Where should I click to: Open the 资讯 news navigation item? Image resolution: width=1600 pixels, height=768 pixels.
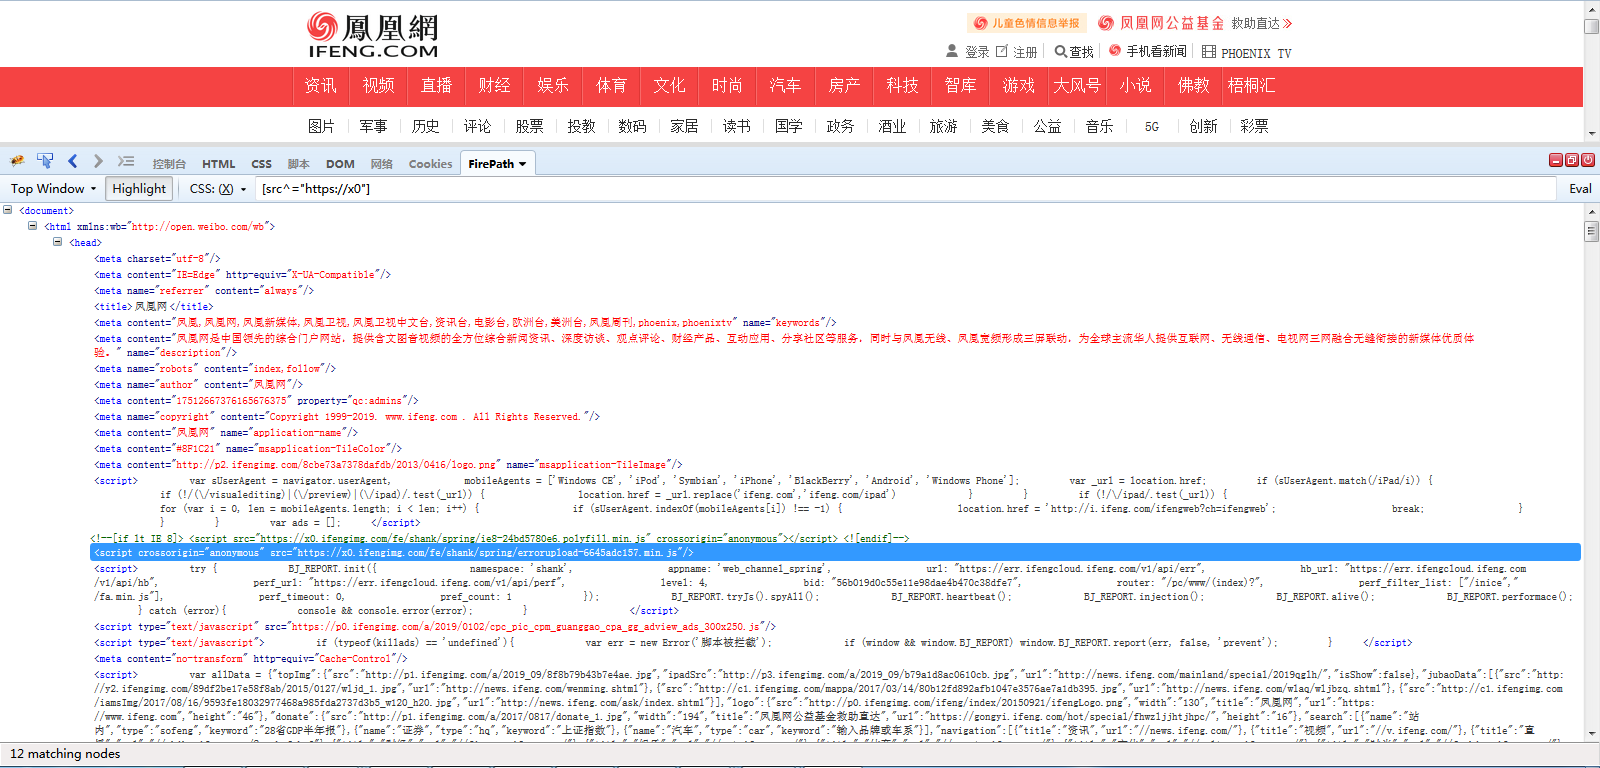320,86
